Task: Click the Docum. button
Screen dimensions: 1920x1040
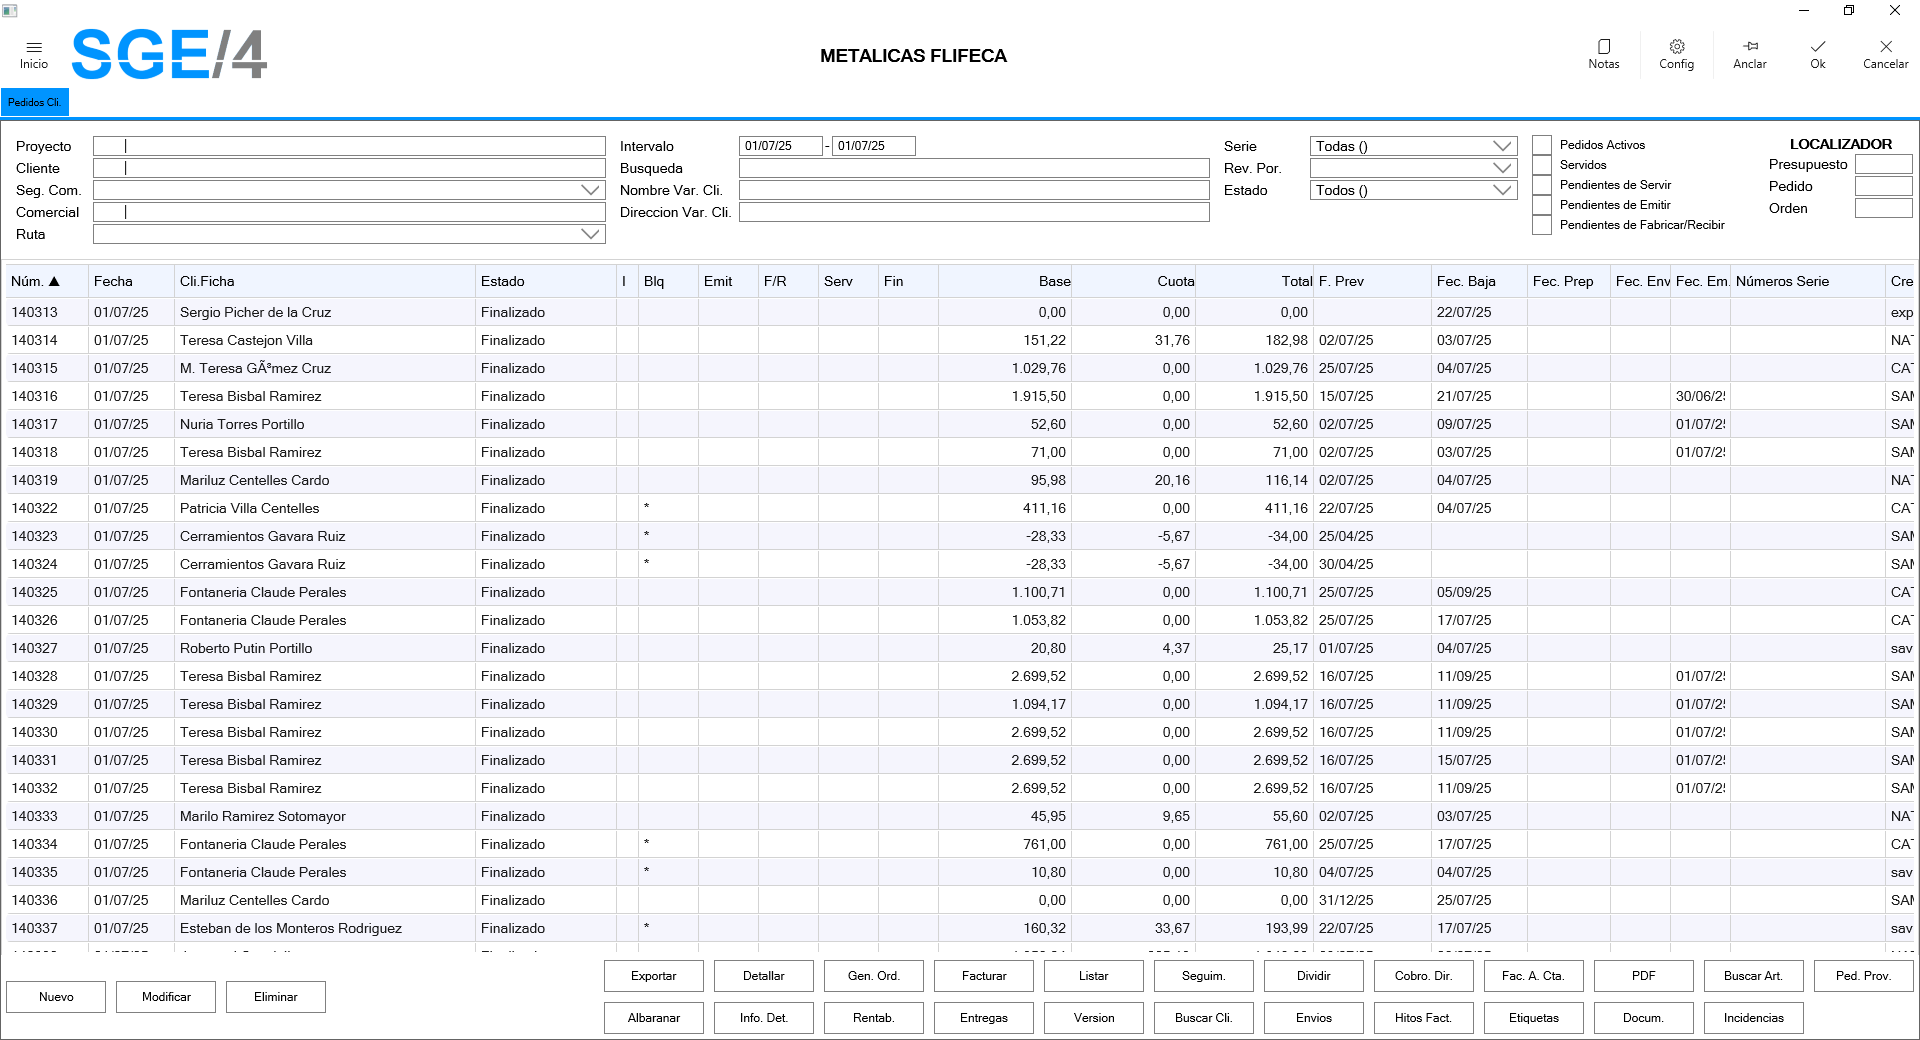Action: [x=1644, y=1018]
